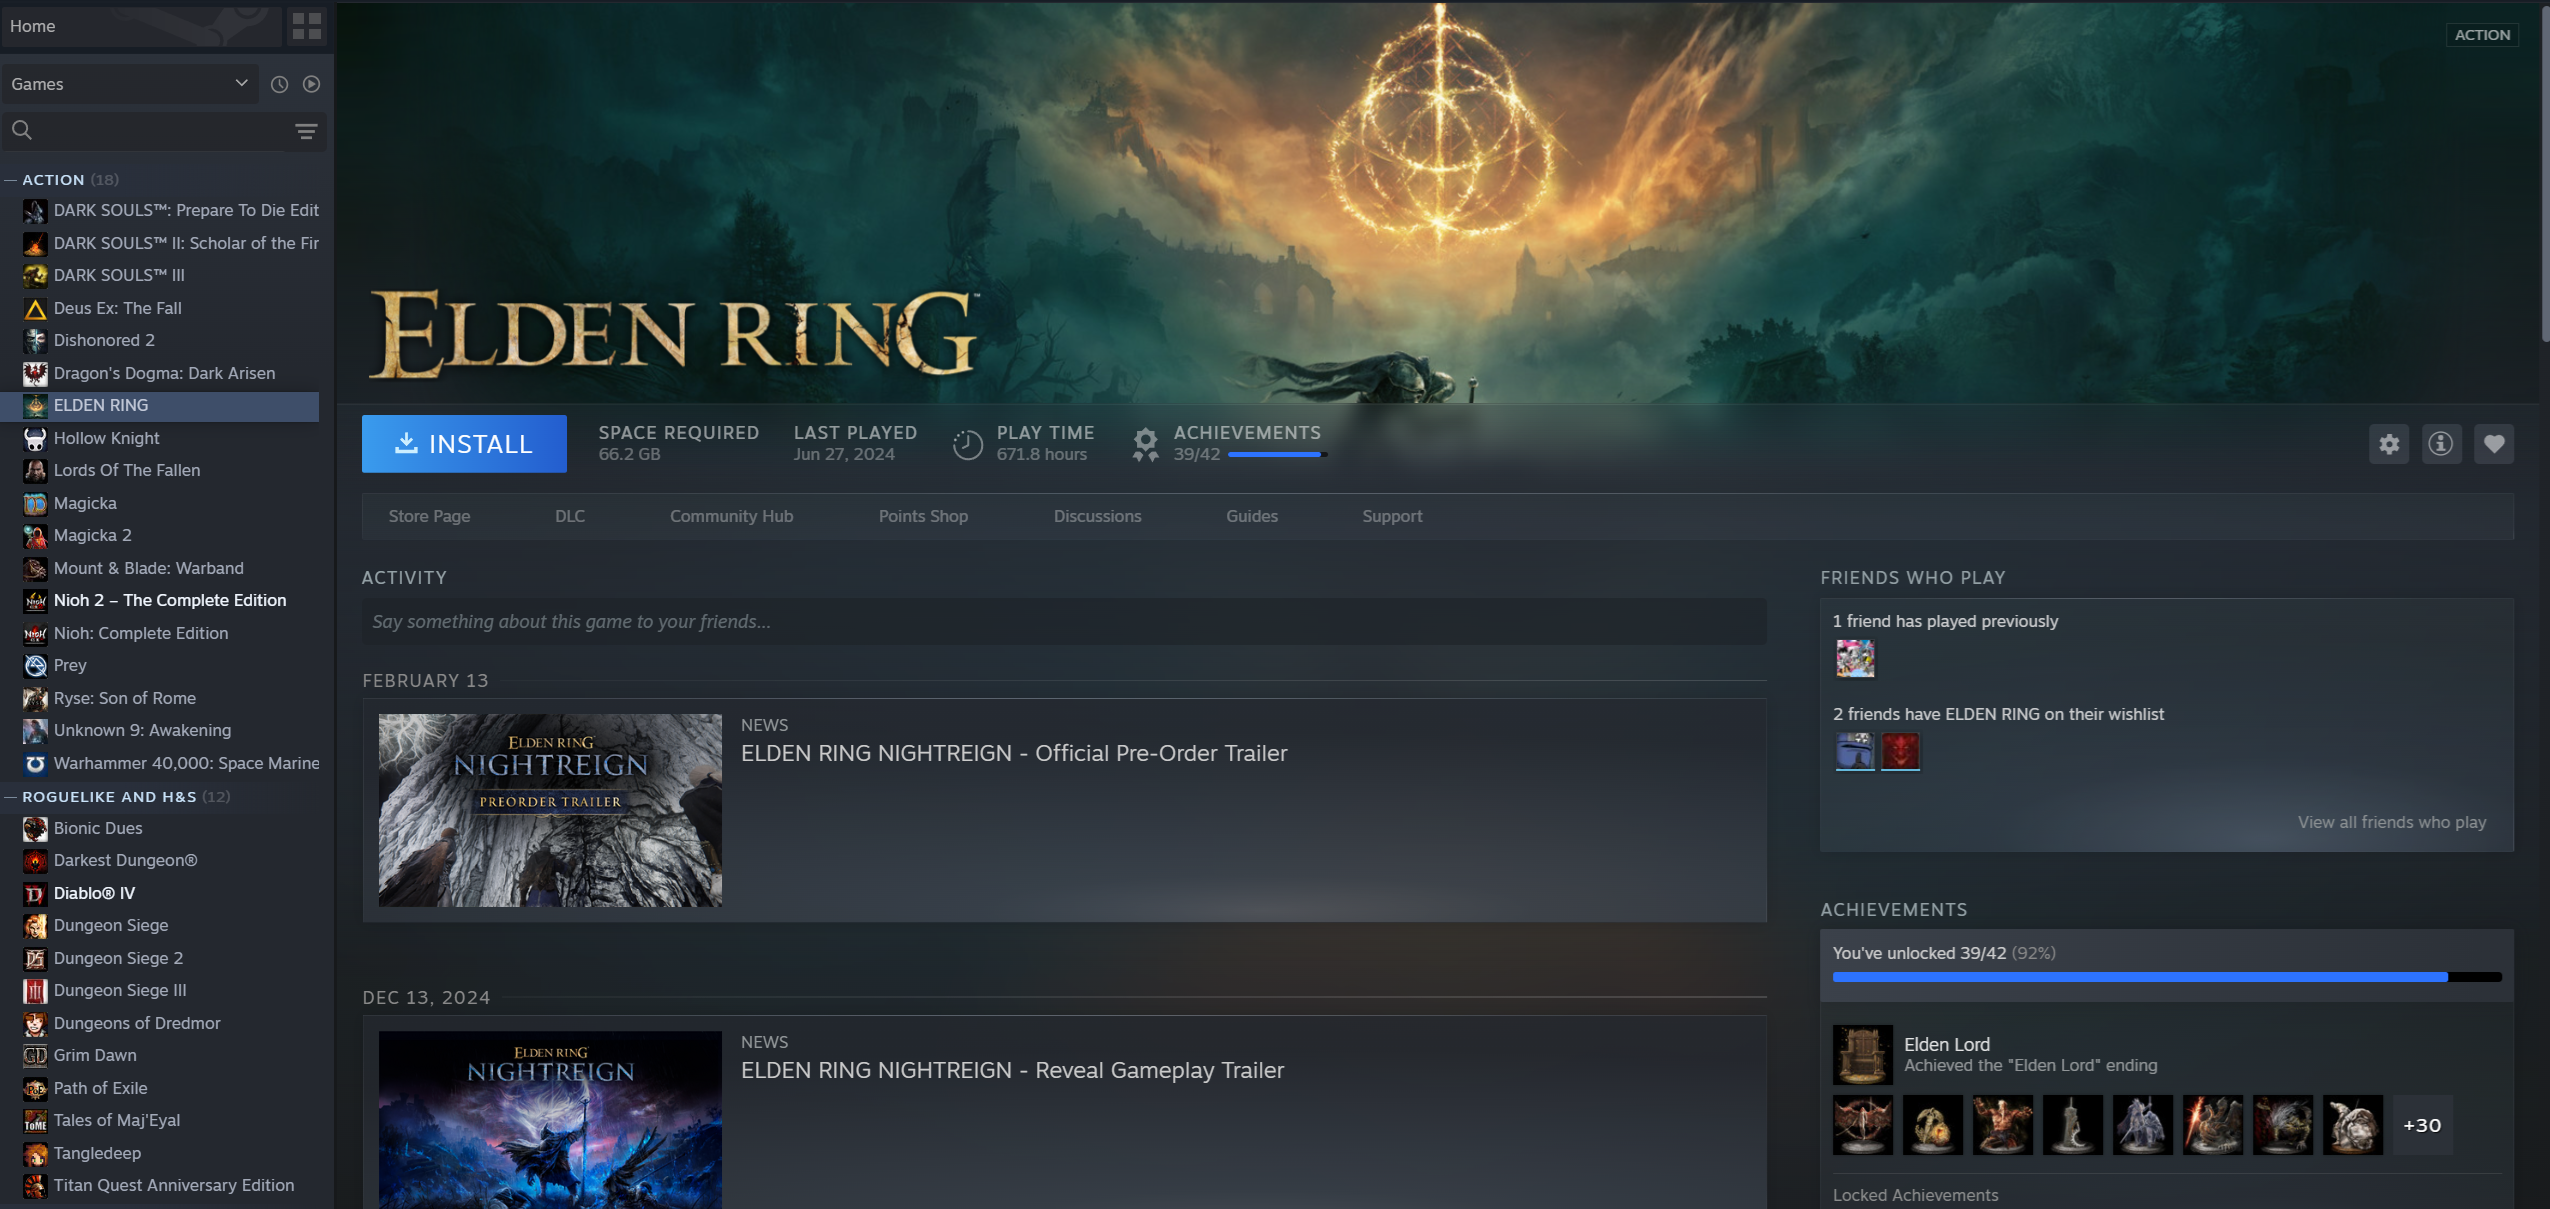
Task: Open the Points Shop tab
Action: 923,516
